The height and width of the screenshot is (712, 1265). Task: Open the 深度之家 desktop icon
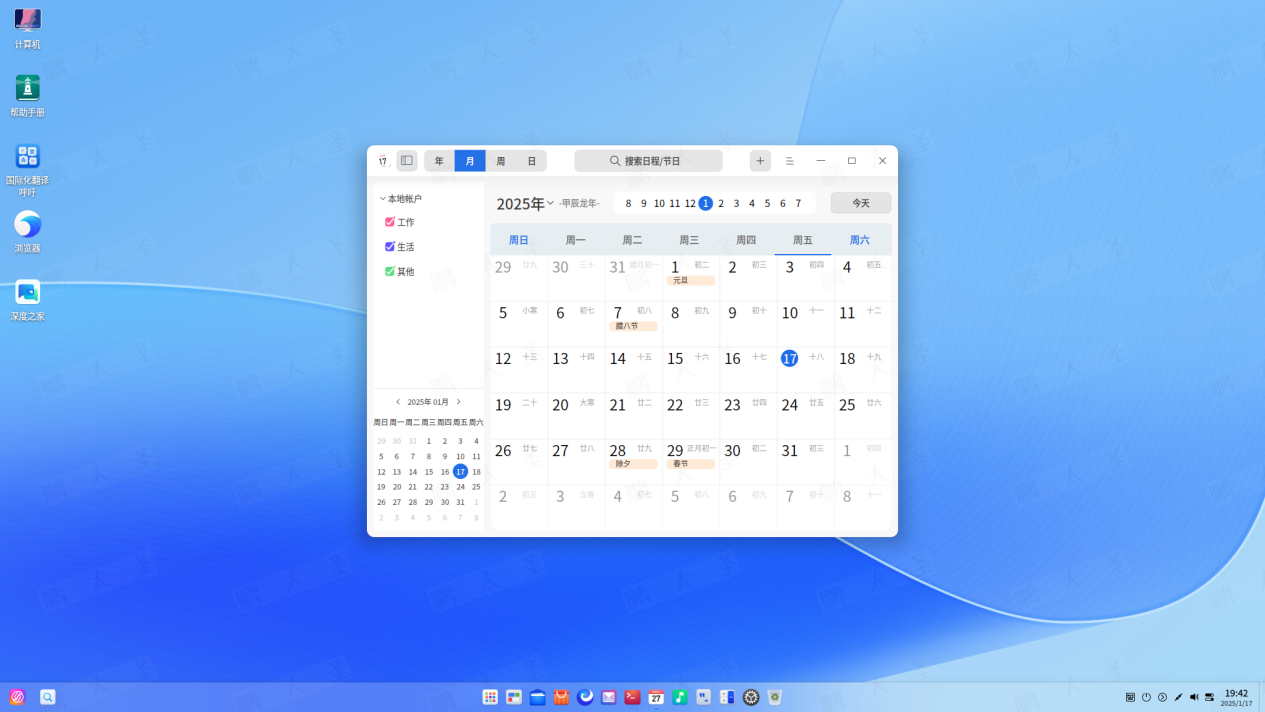27,300
